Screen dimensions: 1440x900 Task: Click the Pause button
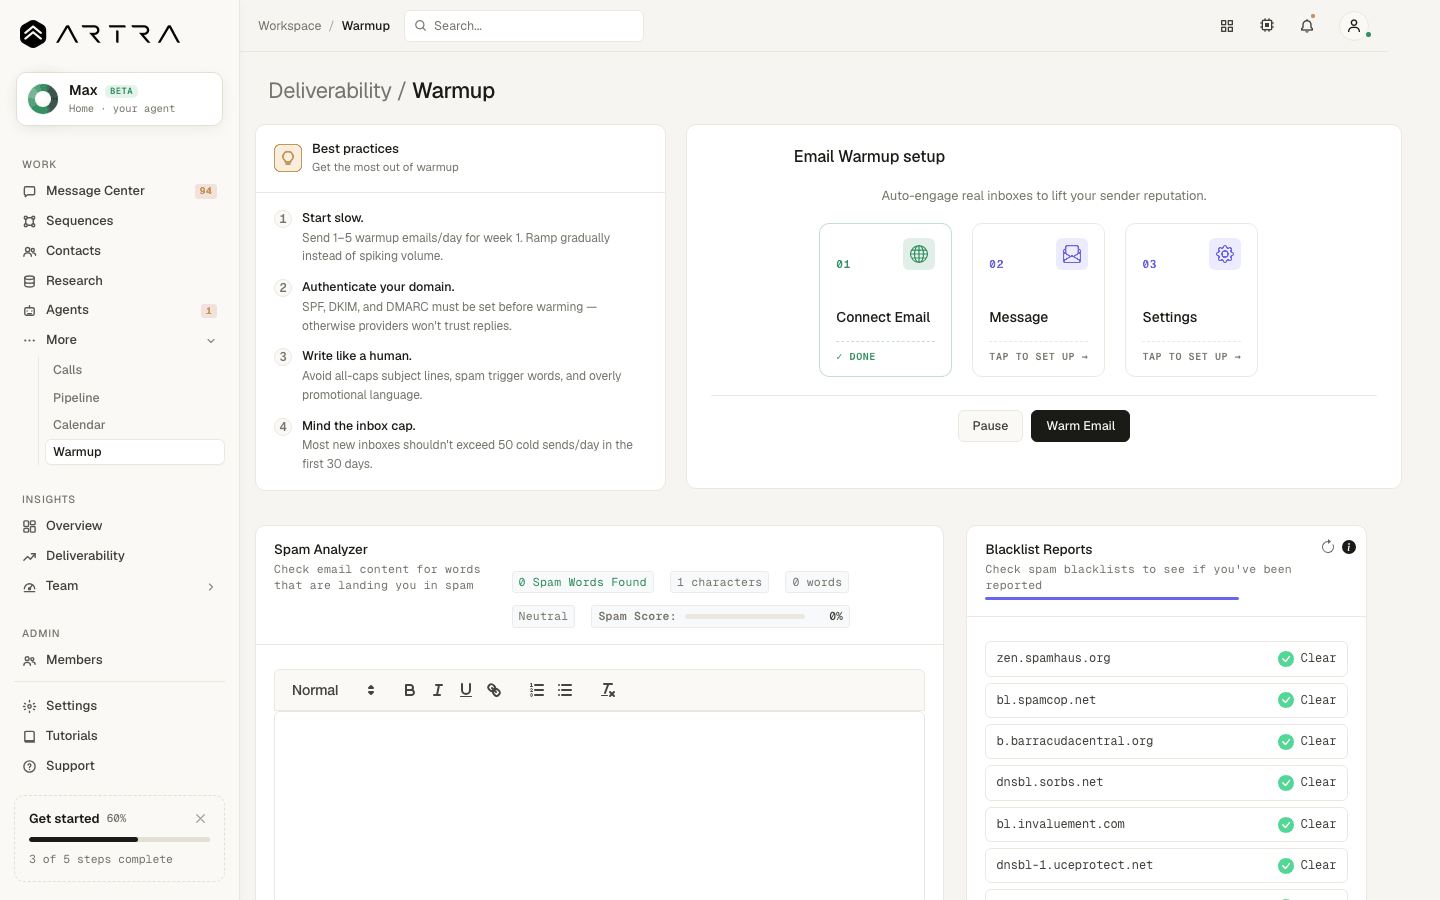click(x=990, y=426)
